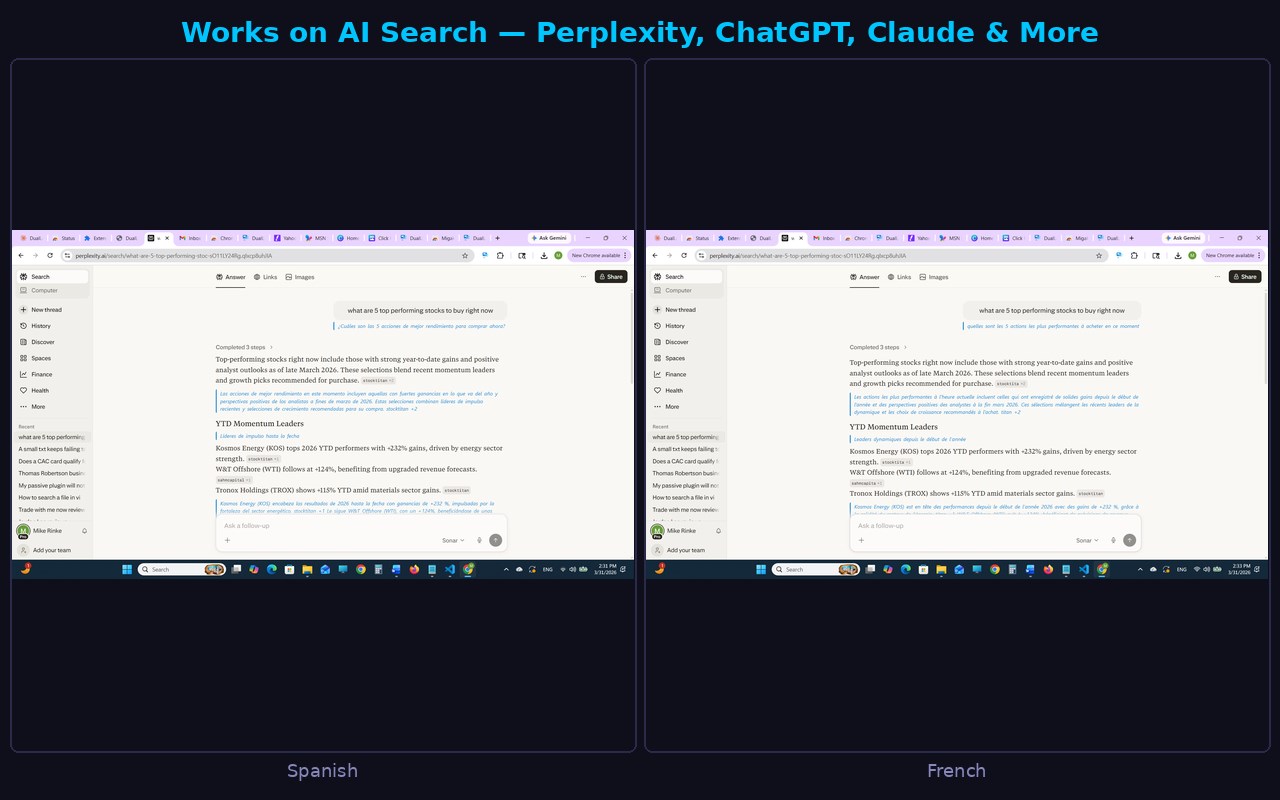Click the plus attach icon in Spanish screenshot's follow-up box

coord(227,540)
